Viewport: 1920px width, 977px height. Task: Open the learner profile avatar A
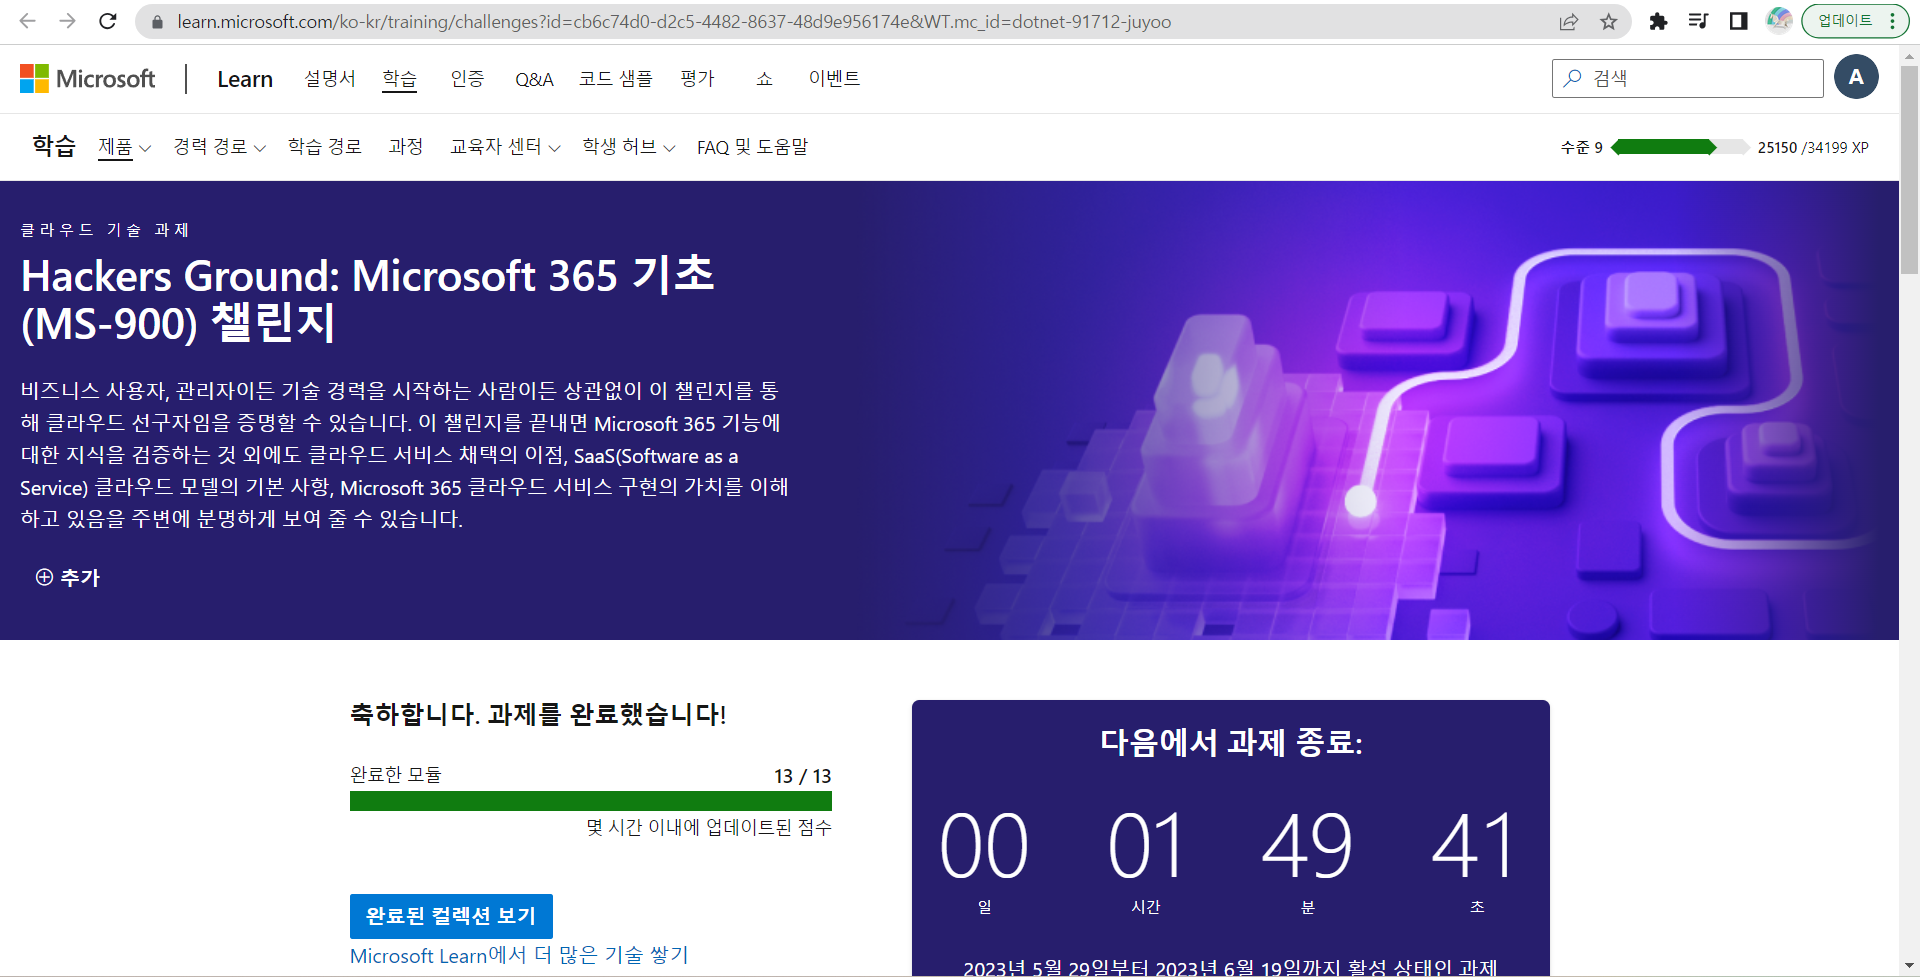point(1857,77)
